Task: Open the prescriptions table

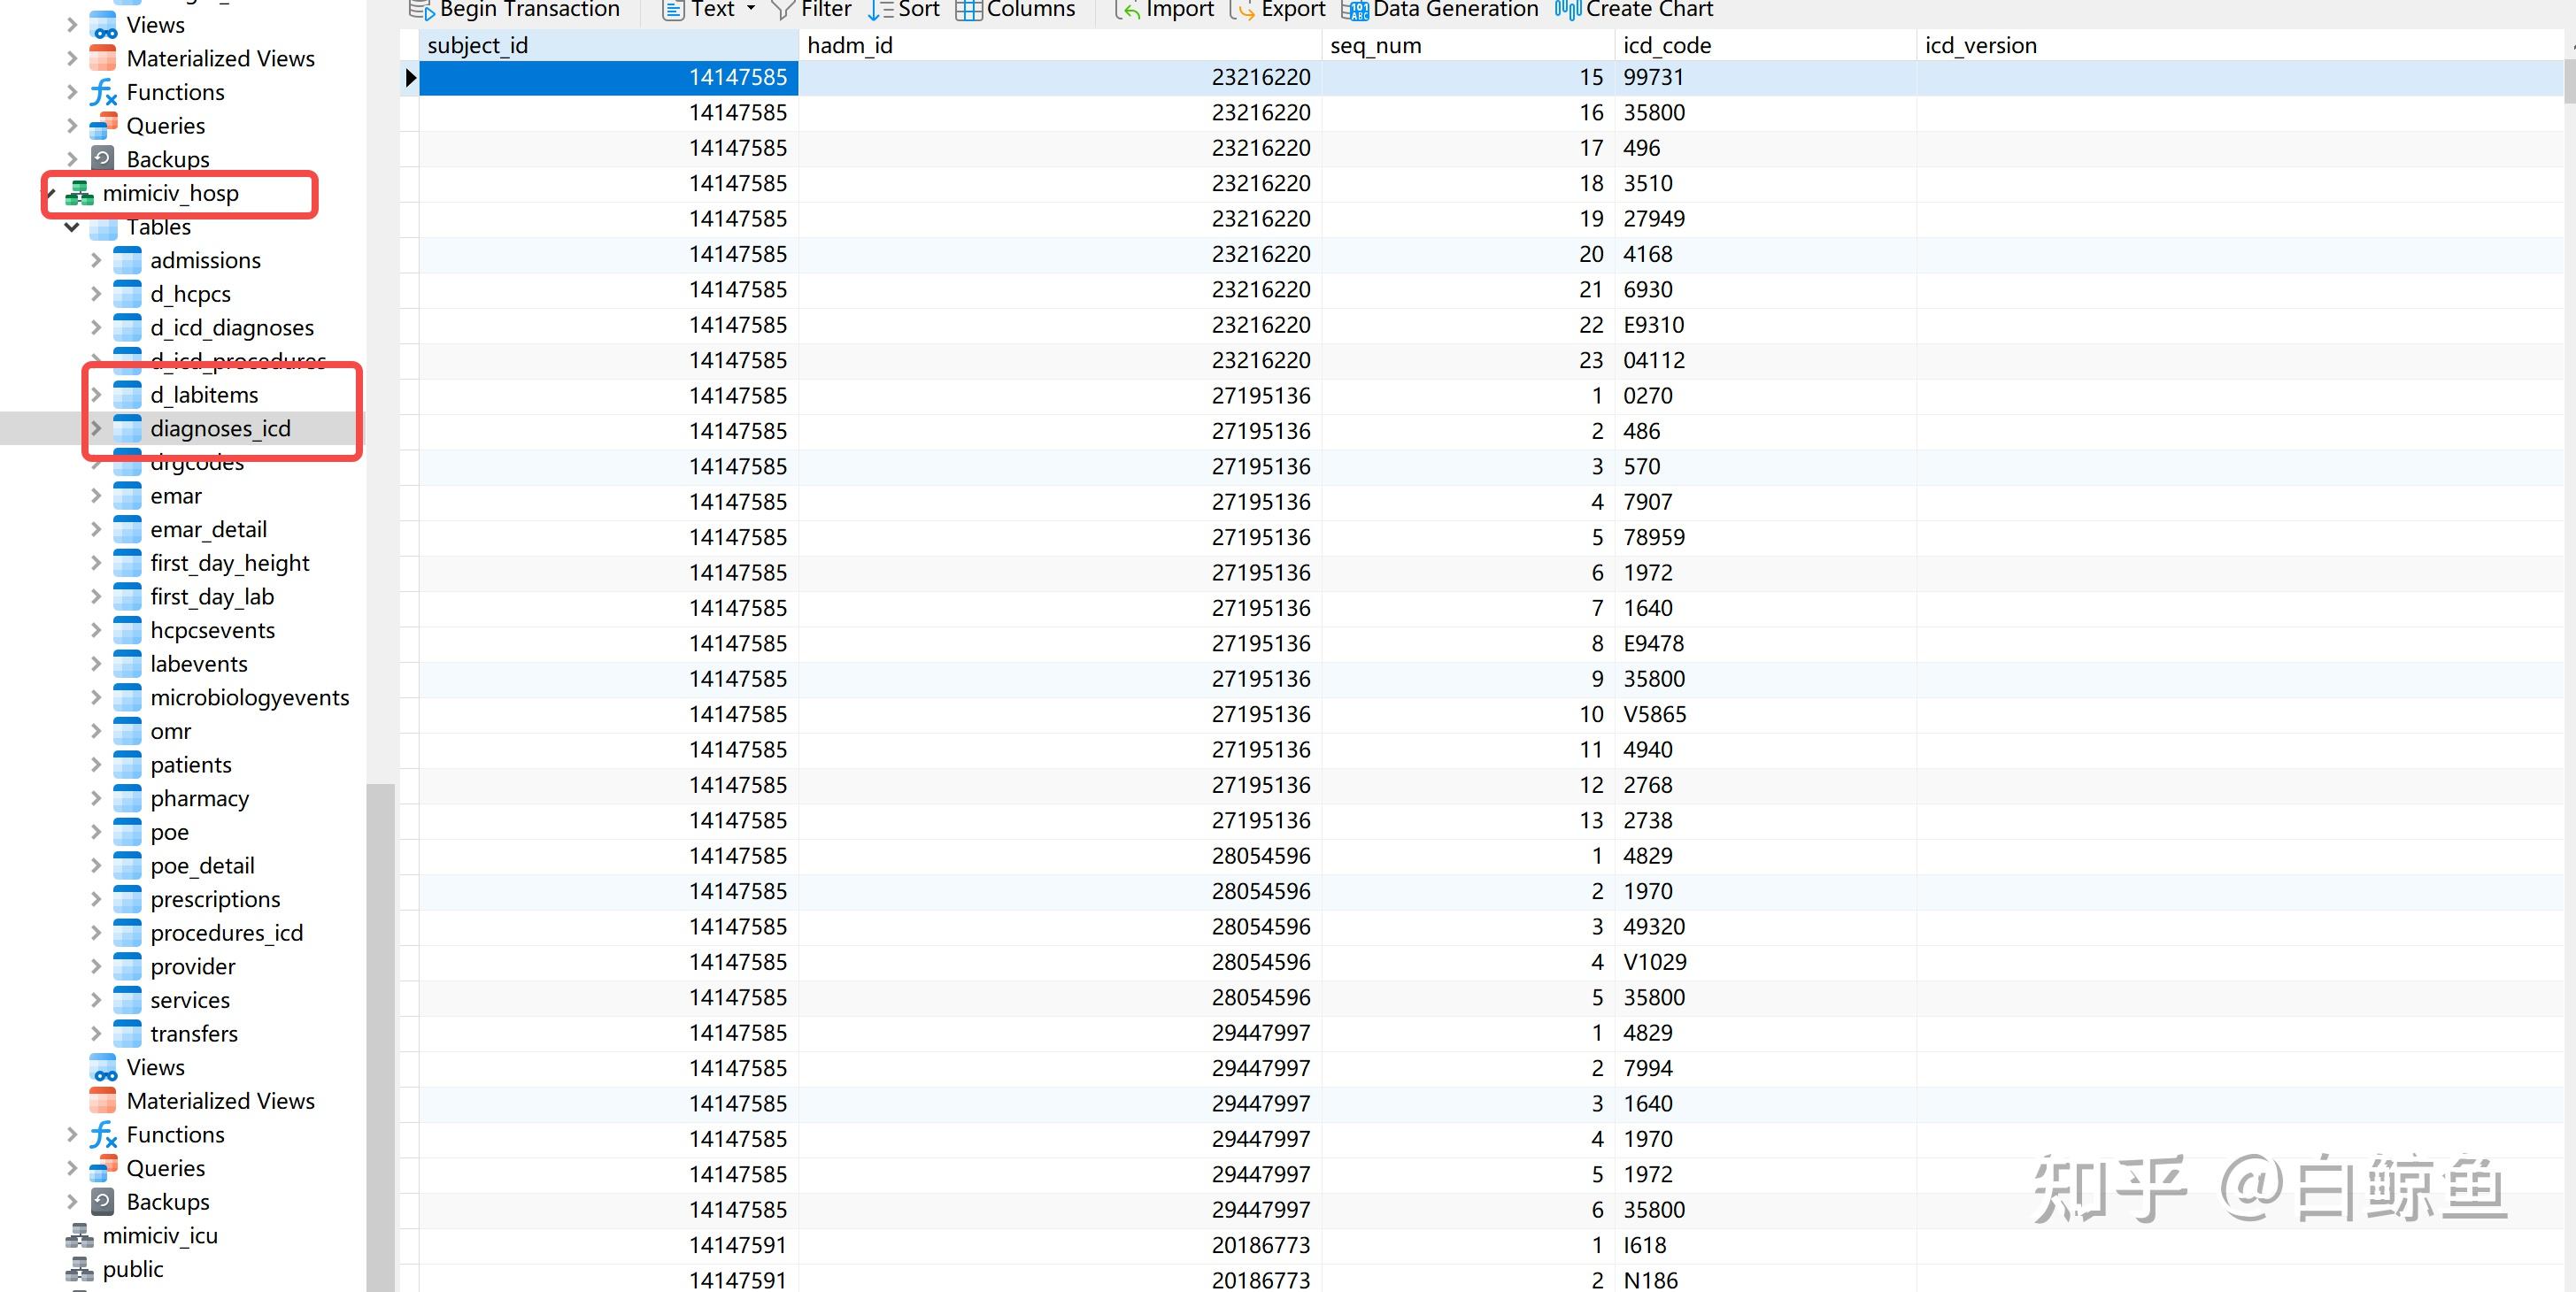Action: click(x=214, y=899)
